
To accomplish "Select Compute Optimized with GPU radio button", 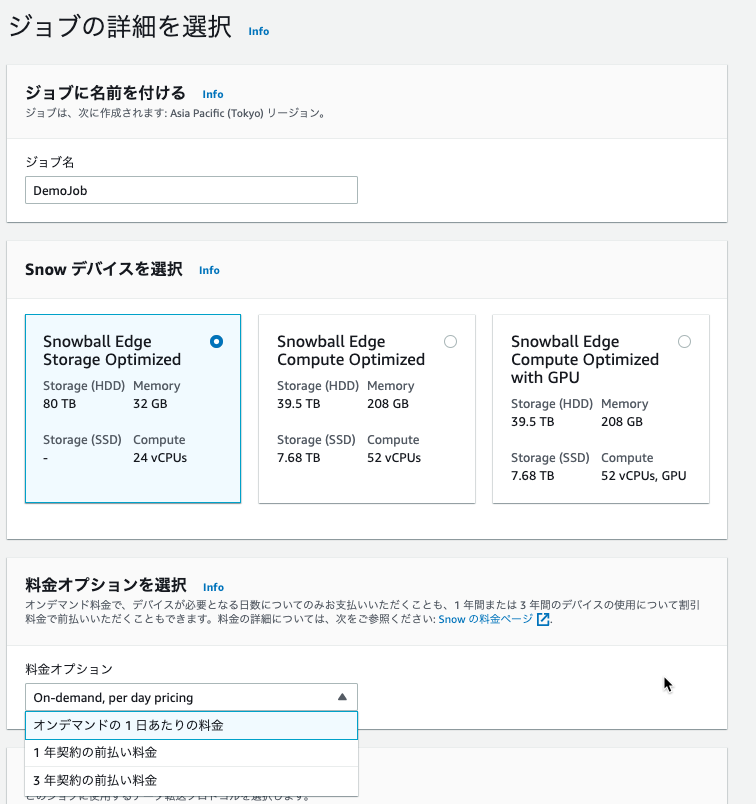I will pyautogui.click(x=684, y=341).
